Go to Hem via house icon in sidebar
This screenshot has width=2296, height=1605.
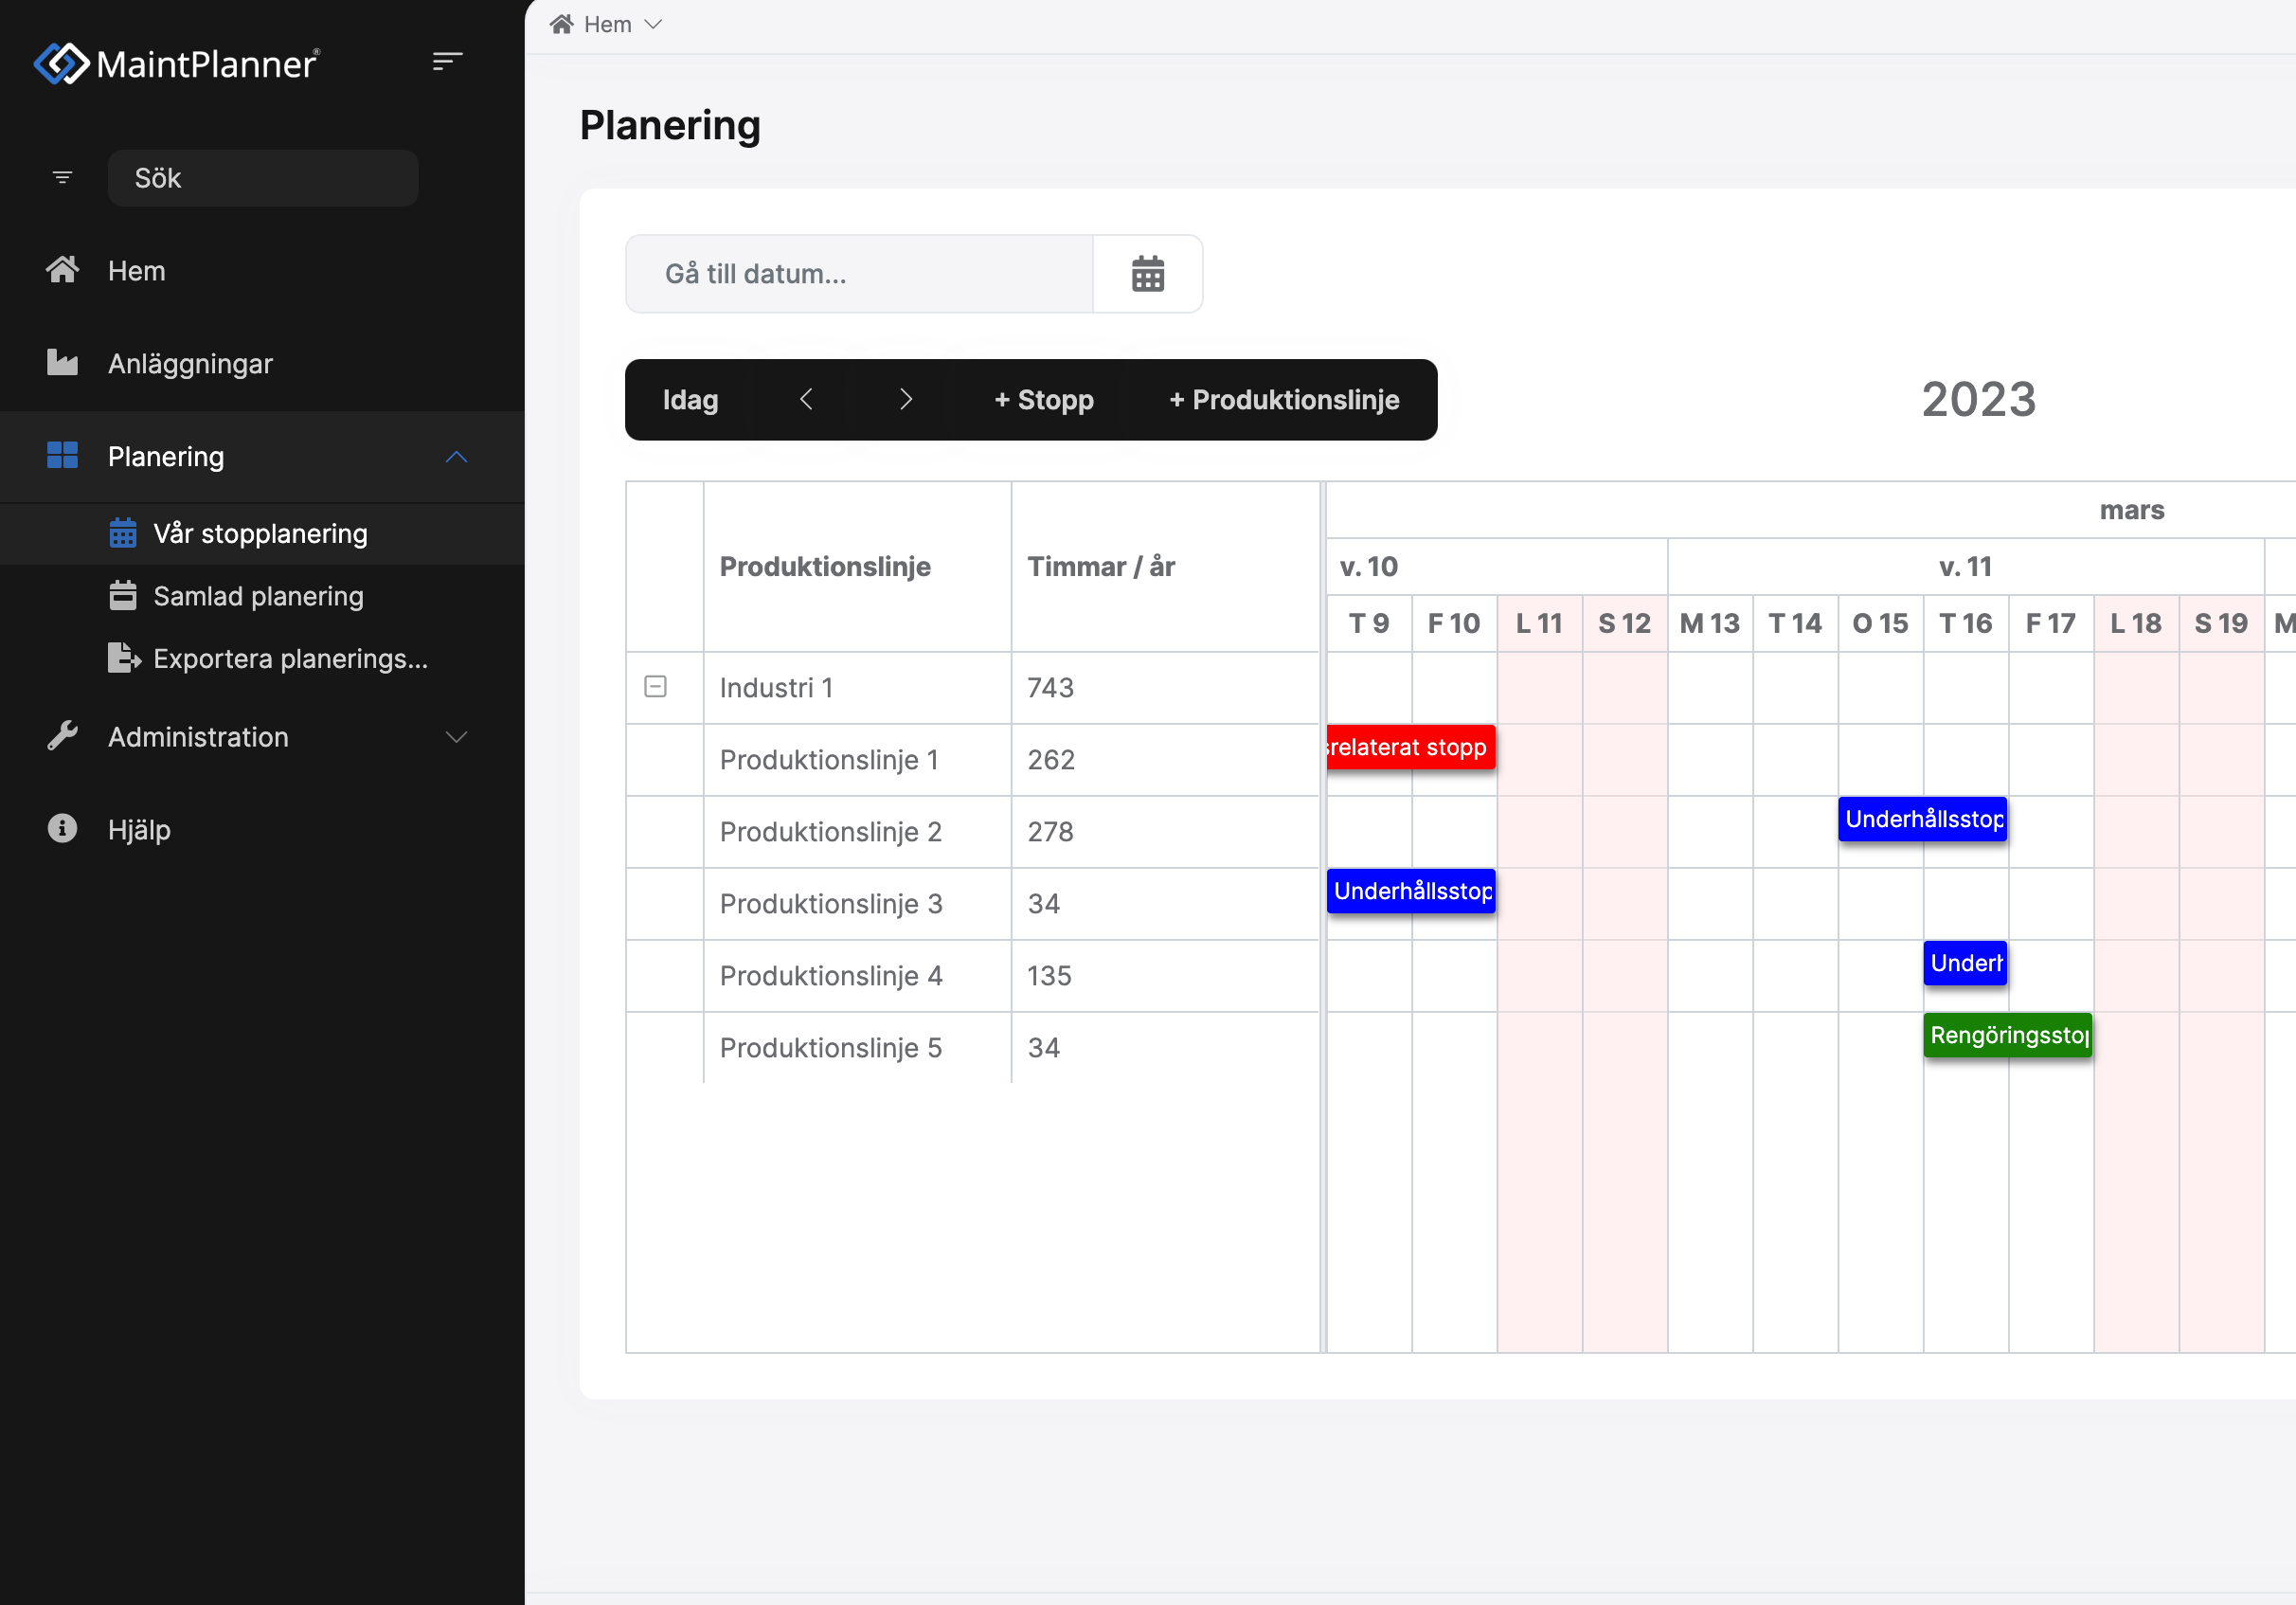click(62, 270)
